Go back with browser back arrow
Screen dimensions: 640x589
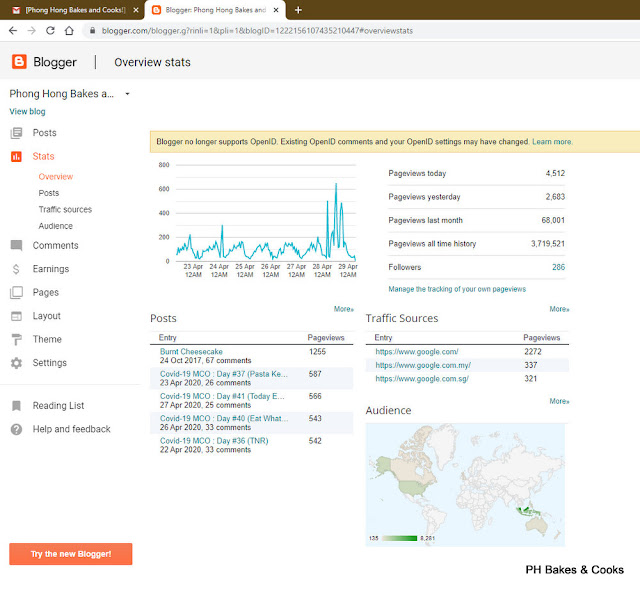(x=13, y=31)
